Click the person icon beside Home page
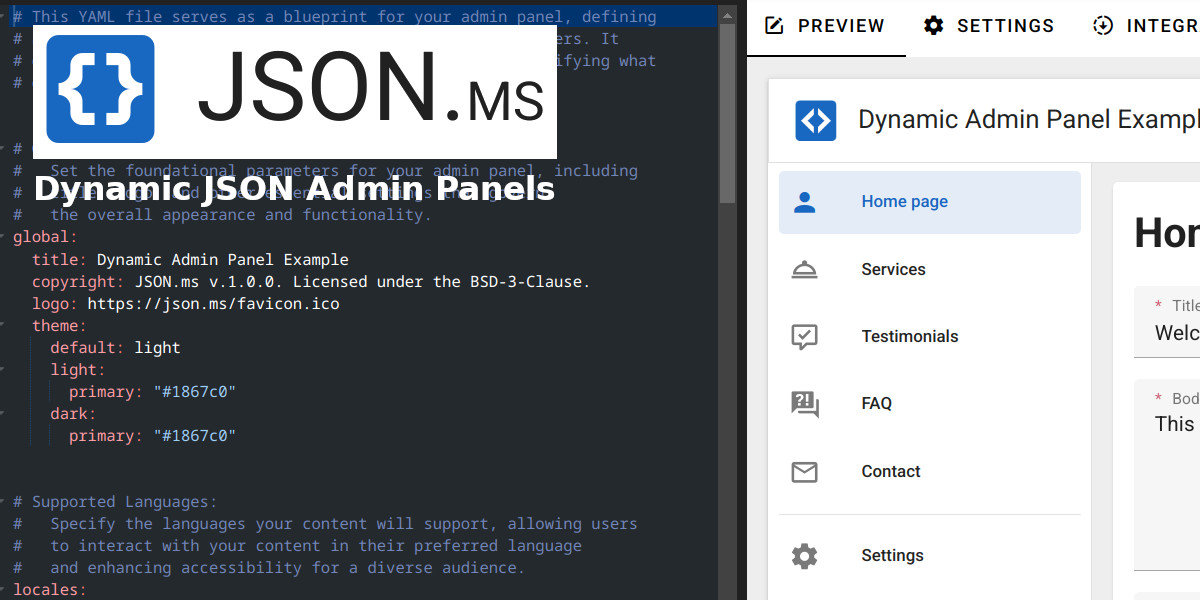Viewport: 1200px width, 600px height. pyautogui.click(x=804, y=202)
